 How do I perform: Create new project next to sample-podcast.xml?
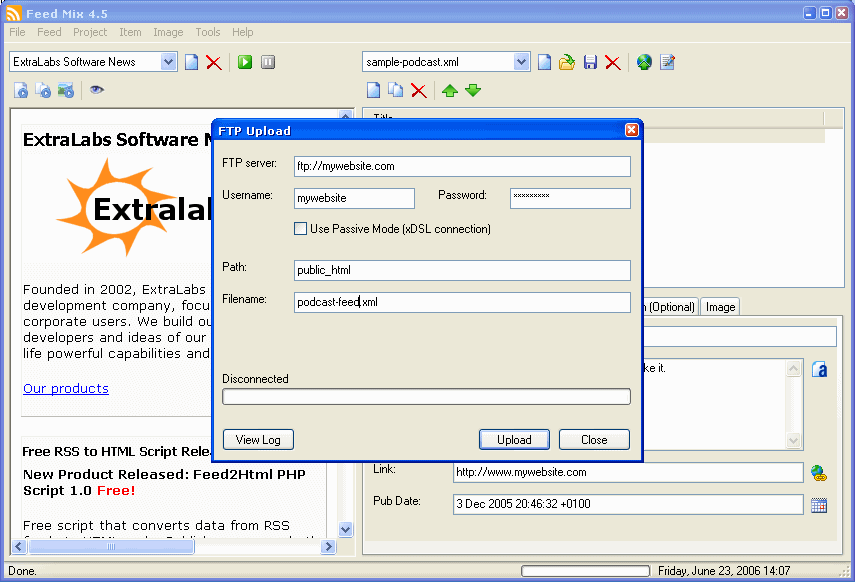(x=544, y=62)
